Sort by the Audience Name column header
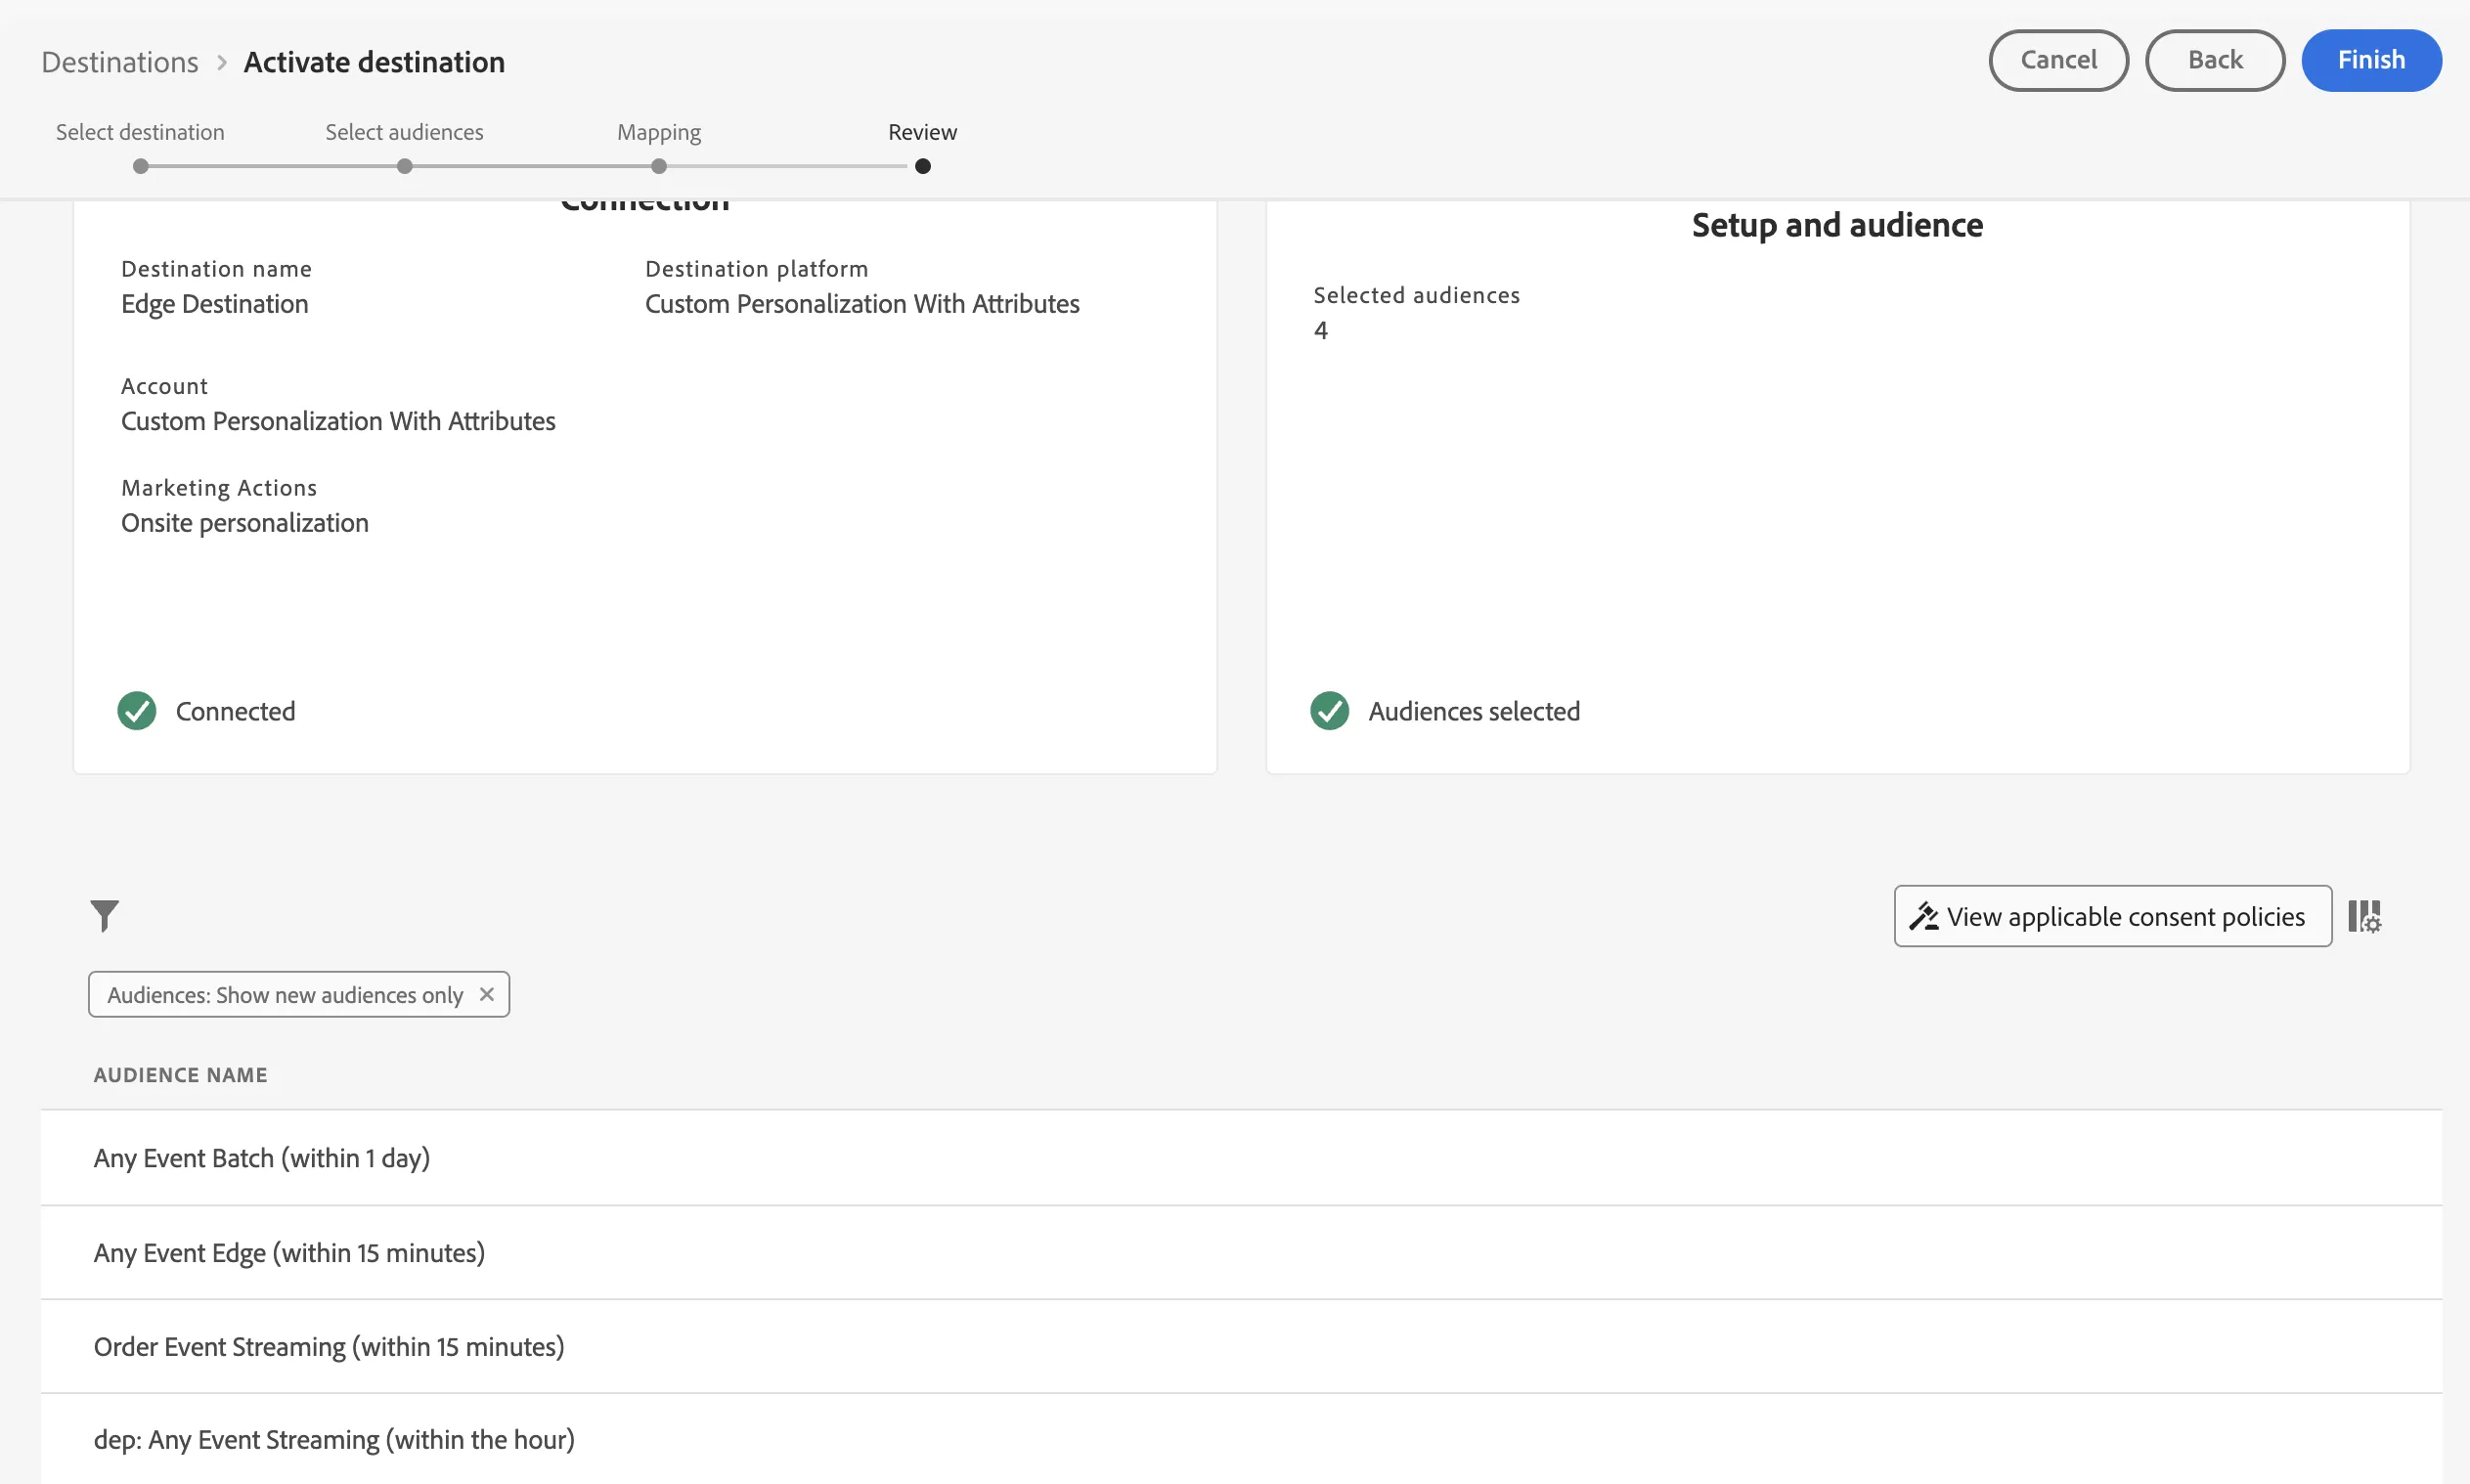Image resolution: width=2470 pixels, height=1484 pixels. 180,1075
